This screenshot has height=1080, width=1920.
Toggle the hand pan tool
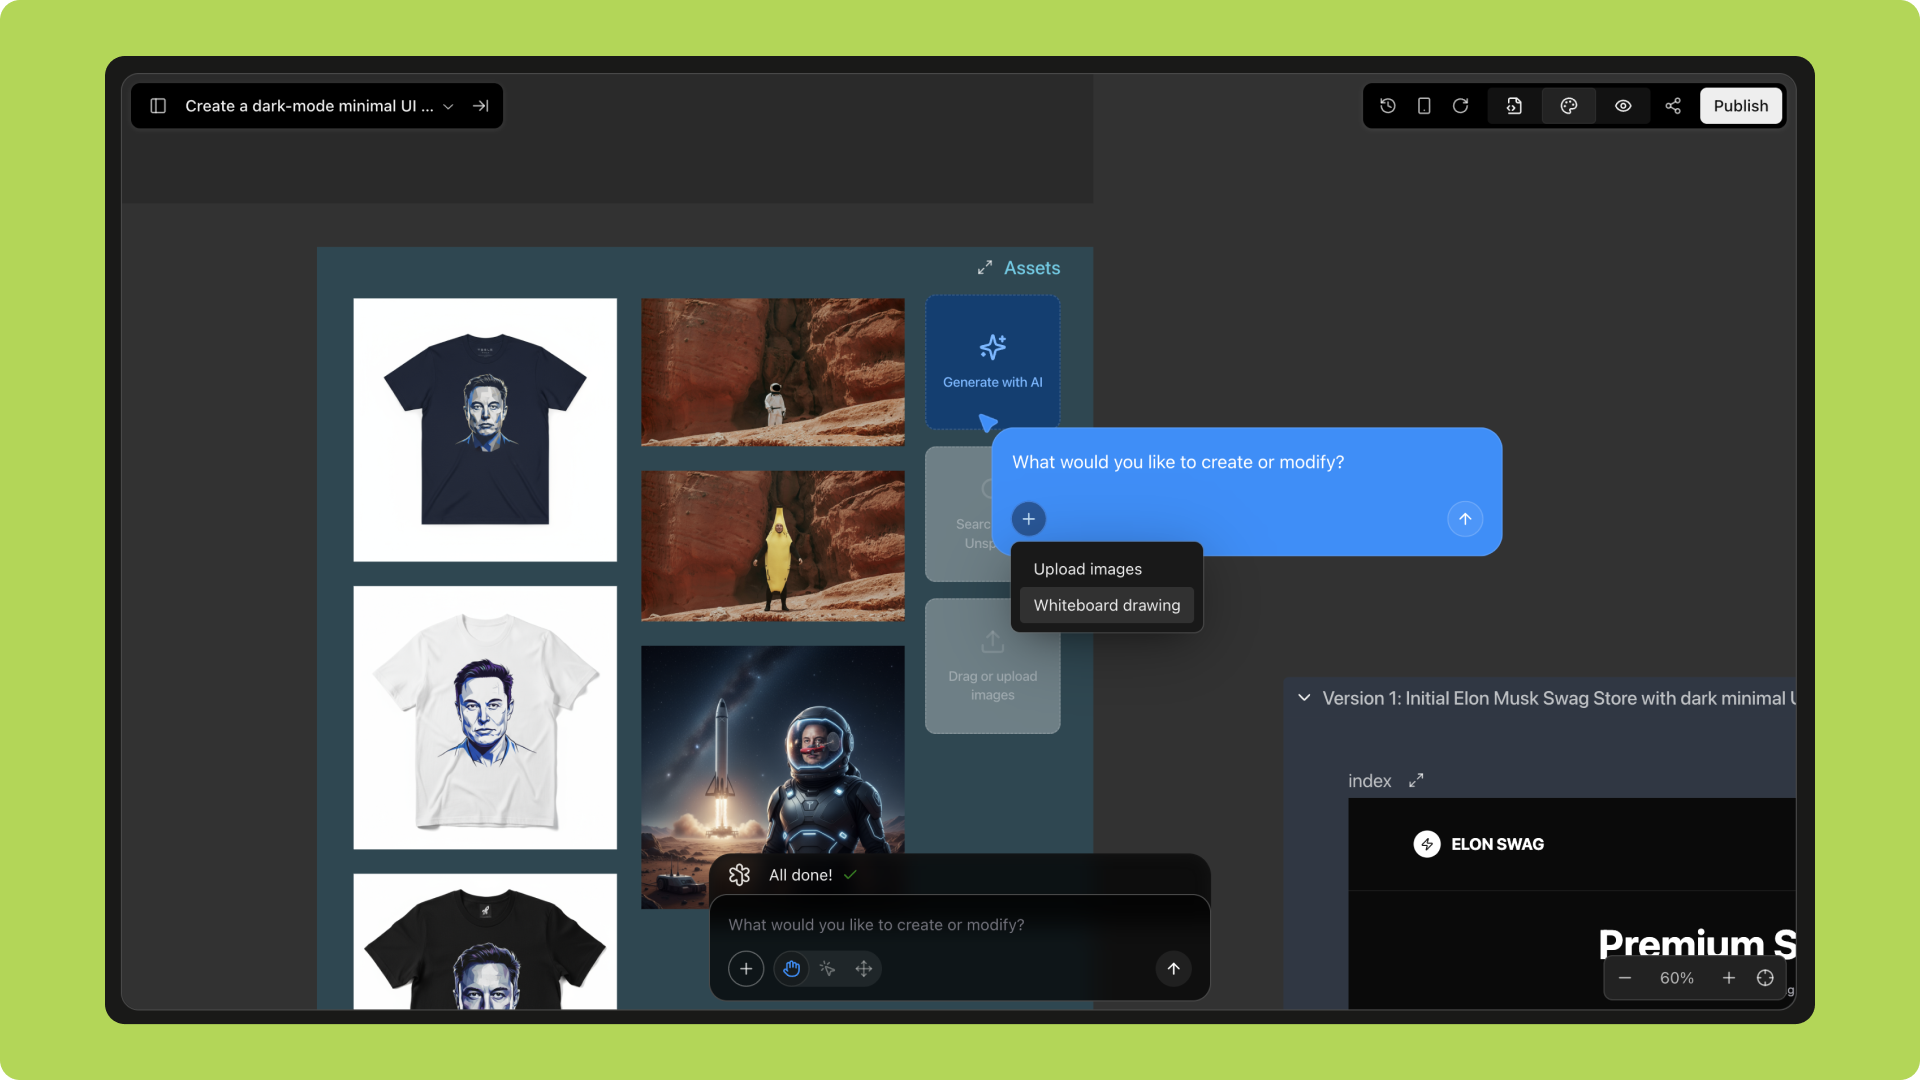pos(791,968)
